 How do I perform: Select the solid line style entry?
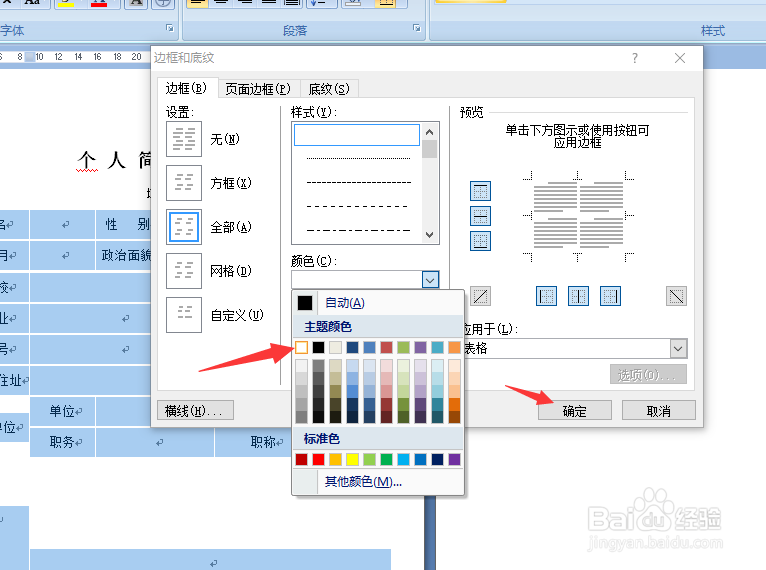tap(357, 135)
